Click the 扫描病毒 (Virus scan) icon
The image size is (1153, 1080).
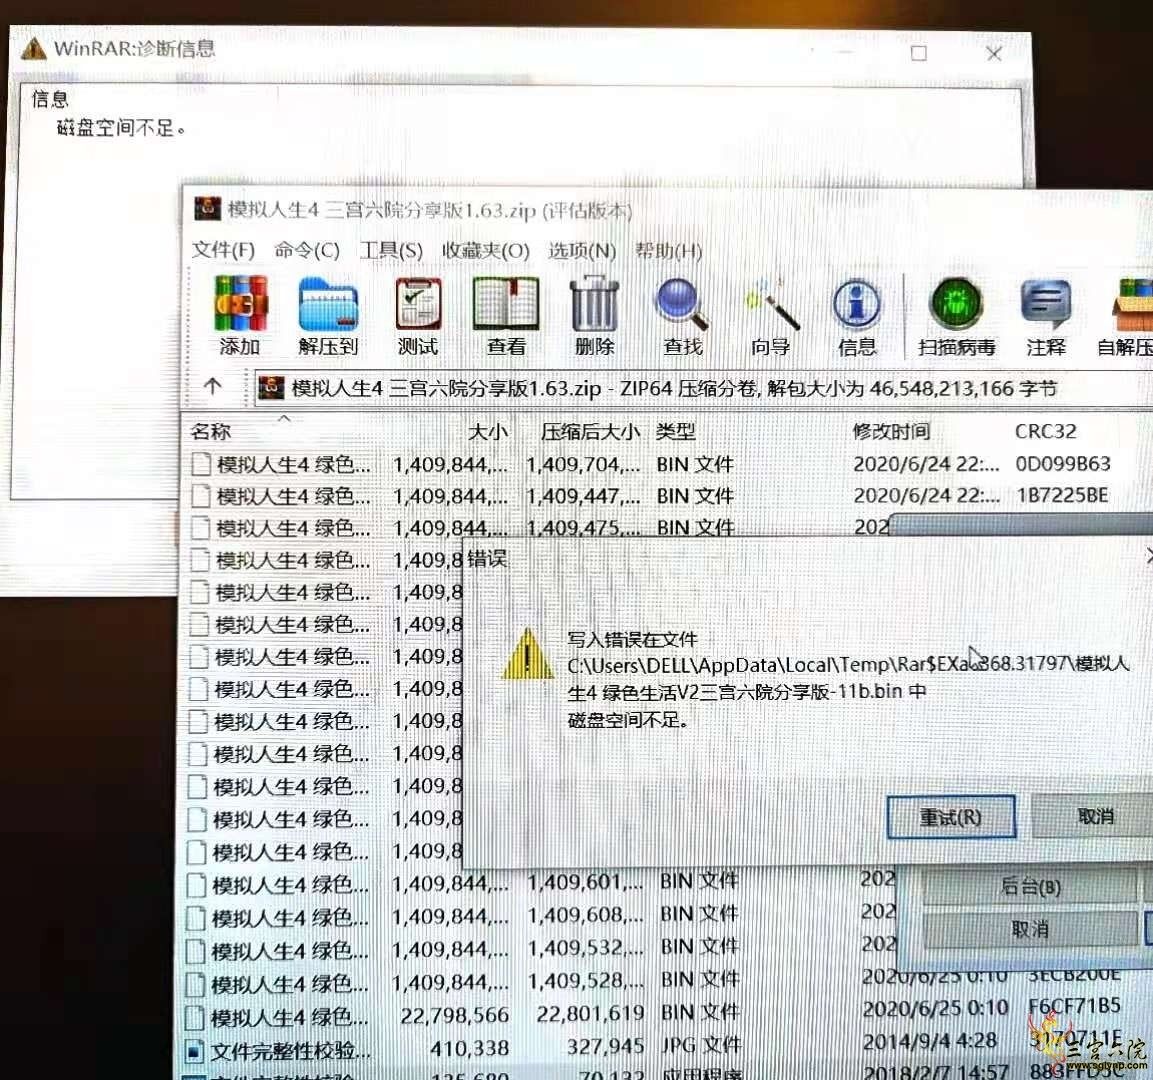coord(956,304)
